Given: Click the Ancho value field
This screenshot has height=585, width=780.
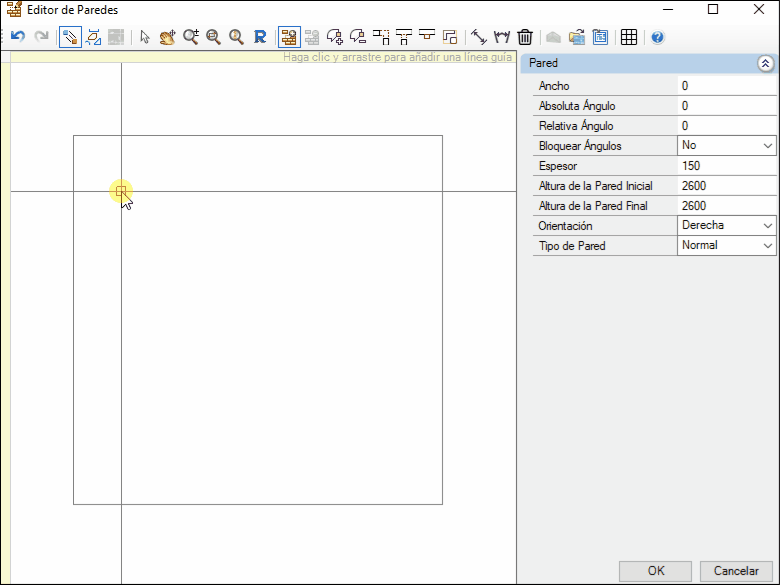Looking at the screenshot, I should coord(727,86).
